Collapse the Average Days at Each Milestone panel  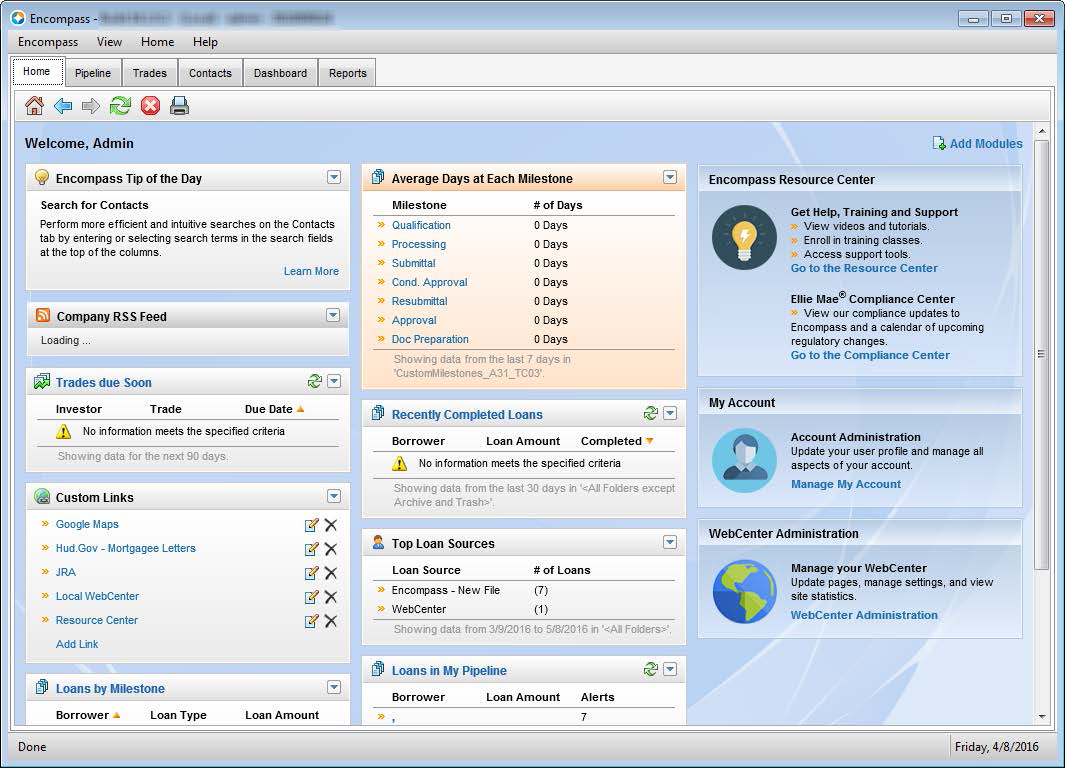(670, 178)
